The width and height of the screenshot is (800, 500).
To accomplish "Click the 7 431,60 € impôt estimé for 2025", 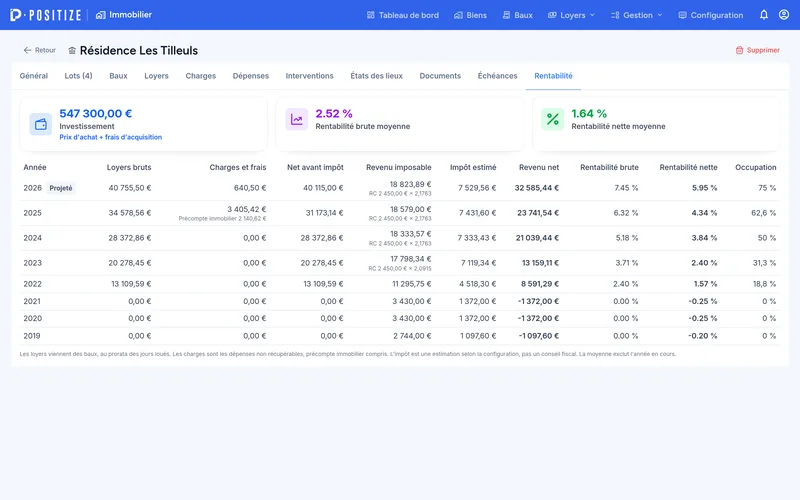I will 478,213.
